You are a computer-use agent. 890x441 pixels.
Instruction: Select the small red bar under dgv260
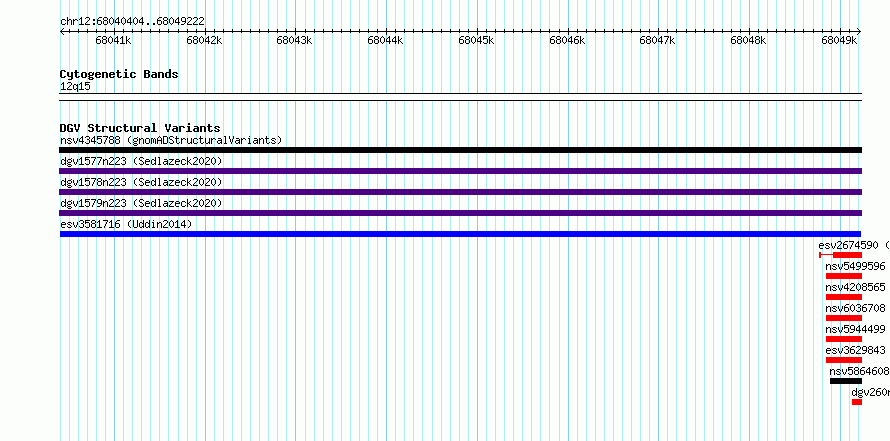coord(857,402)
